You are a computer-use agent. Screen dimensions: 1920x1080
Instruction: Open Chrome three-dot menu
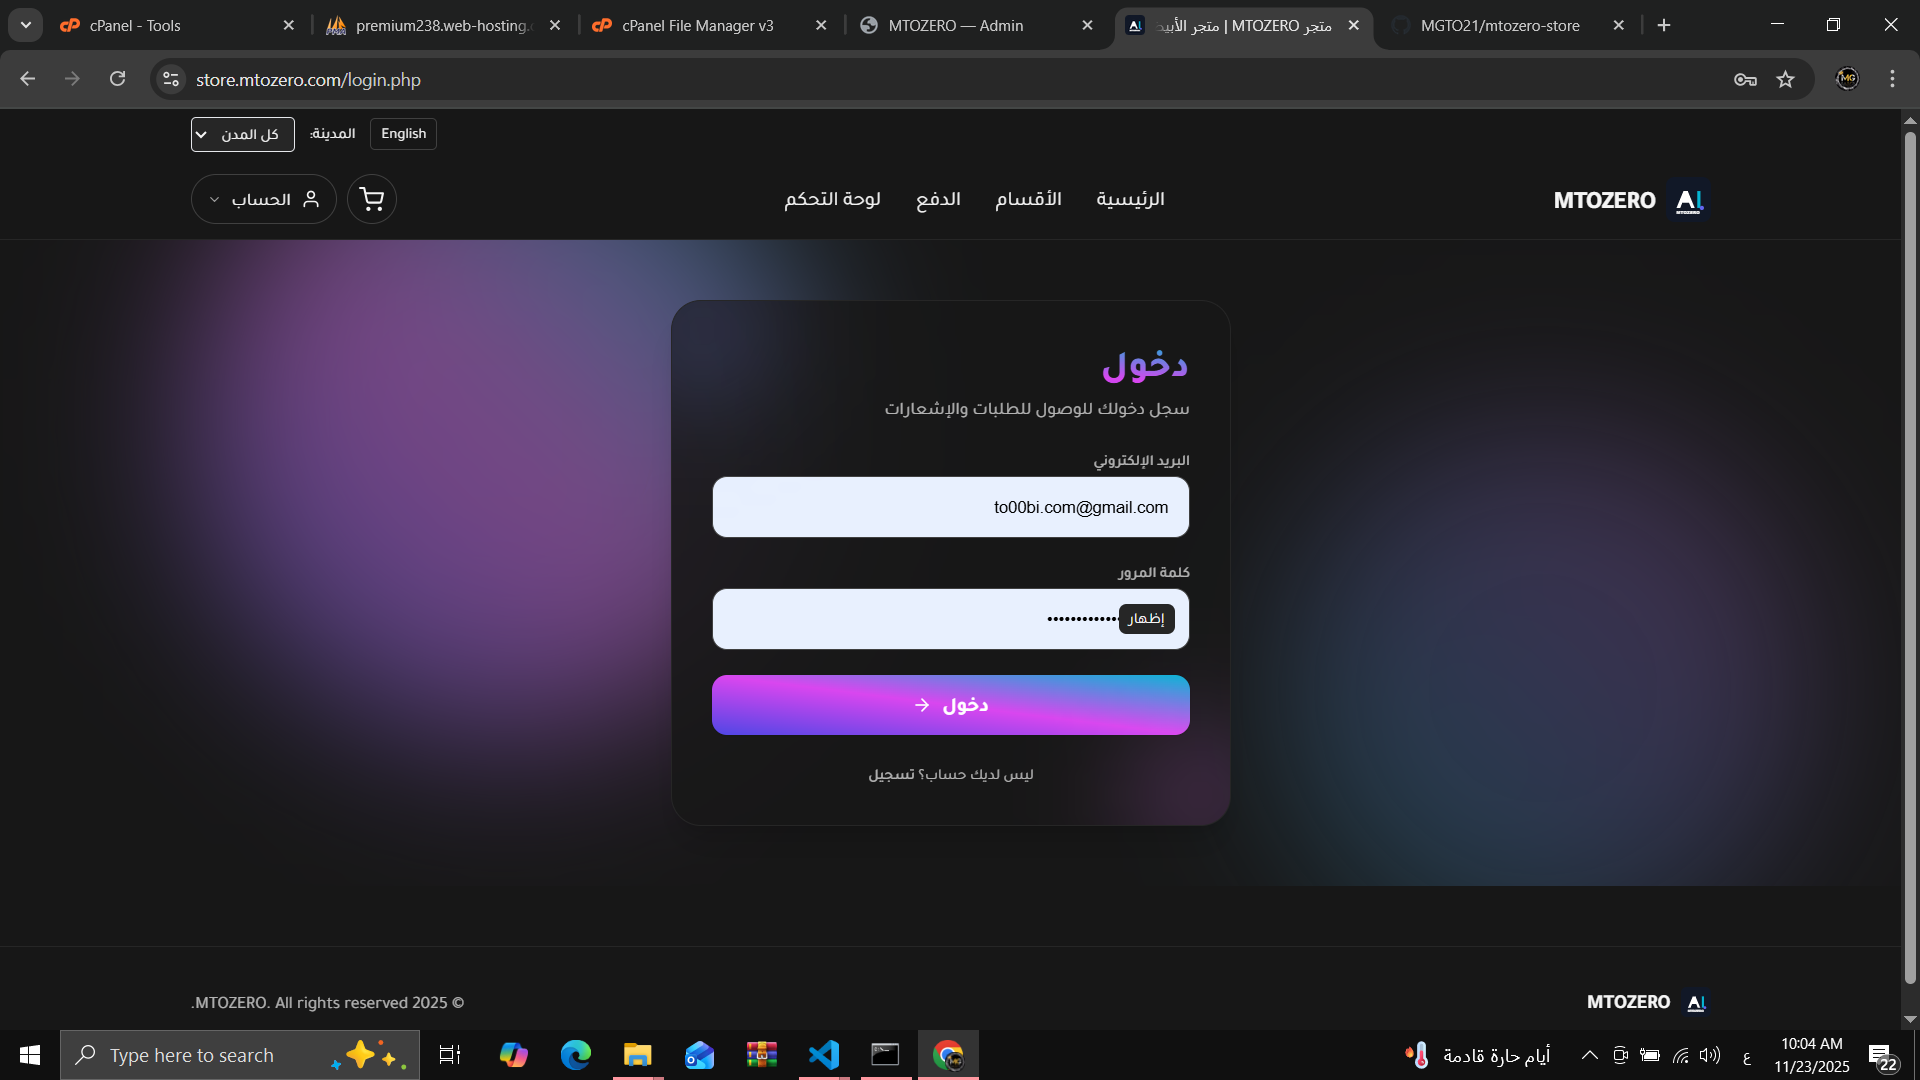[x=1892, y=79]
